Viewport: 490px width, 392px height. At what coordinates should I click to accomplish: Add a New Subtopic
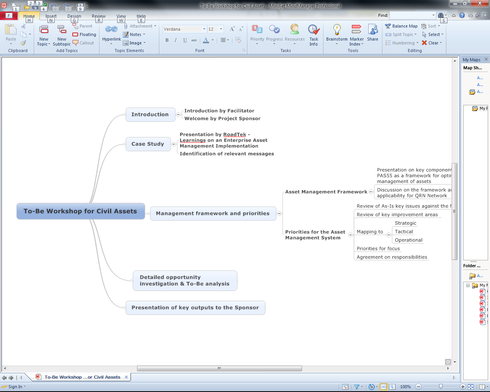(x=62, y=35)
